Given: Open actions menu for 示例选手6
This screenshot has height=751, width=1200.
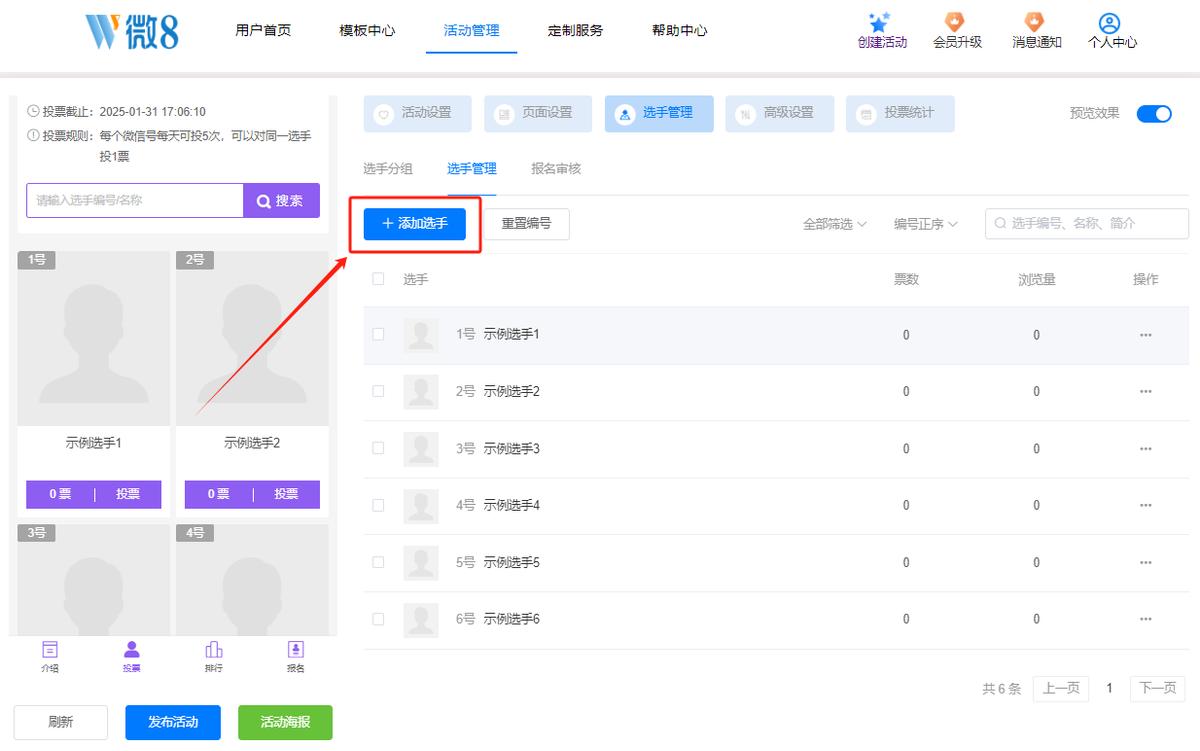Looking at the screenshot, I should [x=1146, y=619].
